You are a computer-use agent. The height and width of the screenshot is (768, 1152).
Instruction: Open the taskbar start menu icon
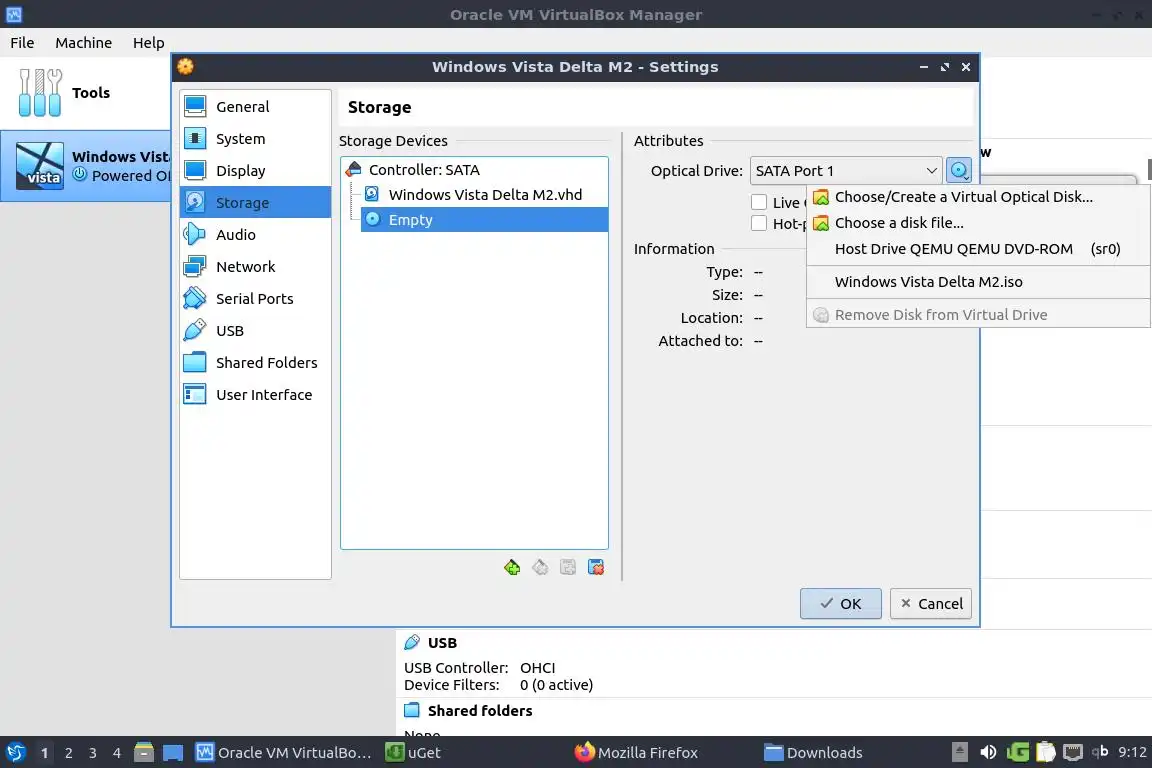(16, 753)
